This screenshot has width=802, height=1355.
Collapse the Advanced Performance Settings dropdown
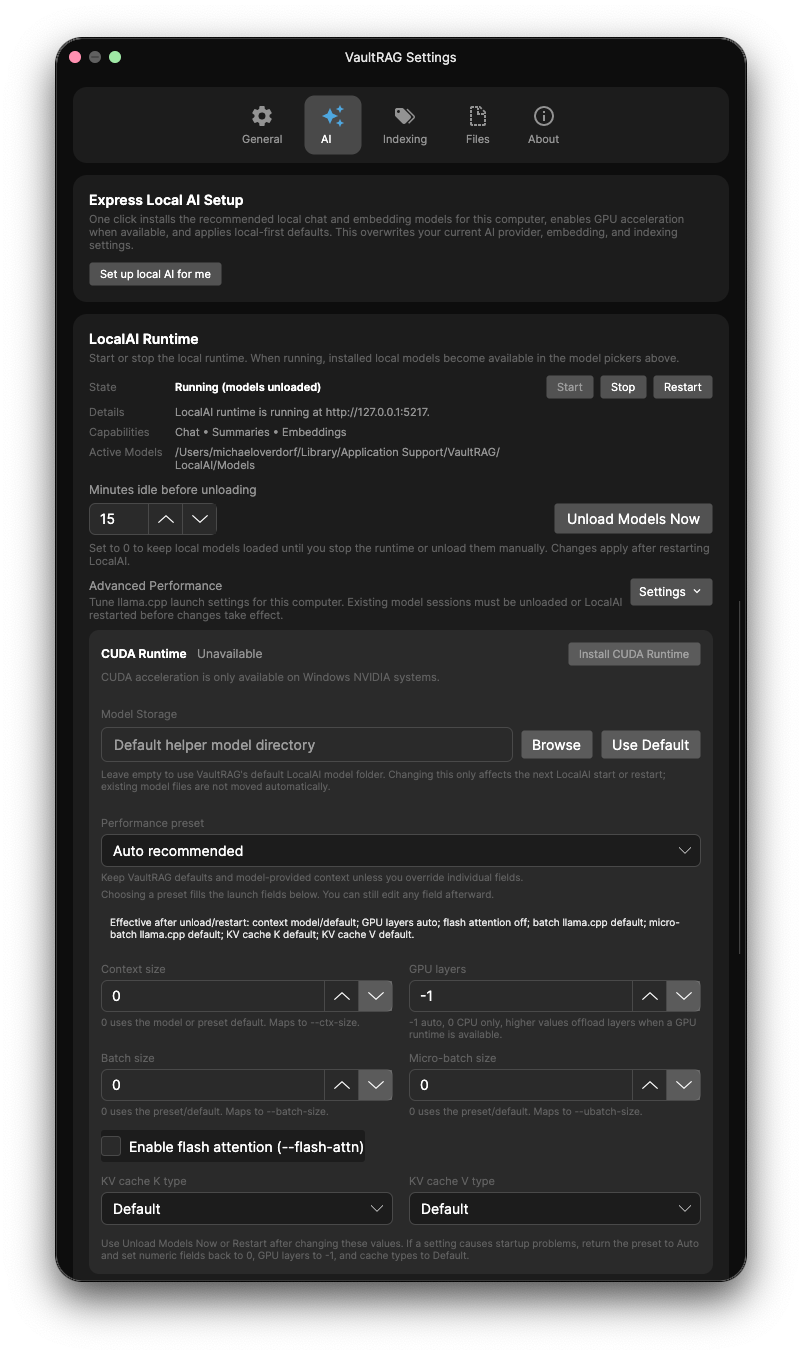click(671, 592)
